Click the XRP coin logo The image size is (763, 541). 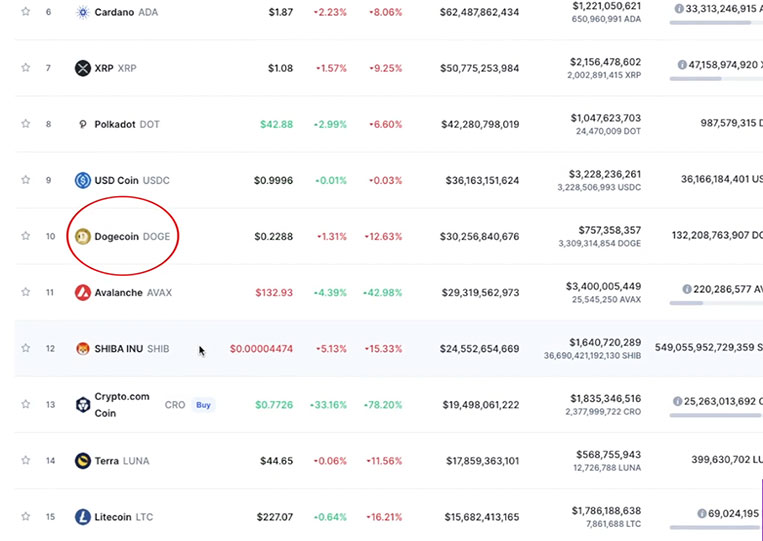pos(83,68)
